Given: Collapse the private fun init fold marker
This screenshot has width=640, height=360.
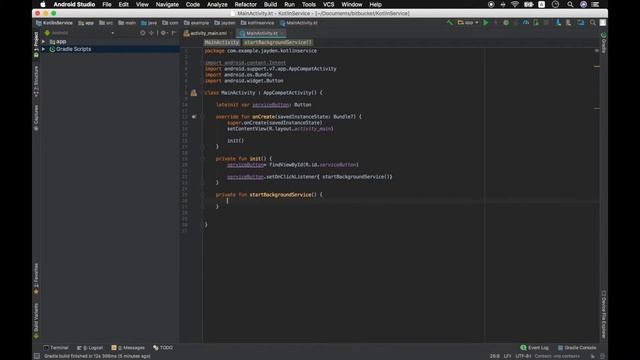Looking at the screenshot, I should pos(203,159).
